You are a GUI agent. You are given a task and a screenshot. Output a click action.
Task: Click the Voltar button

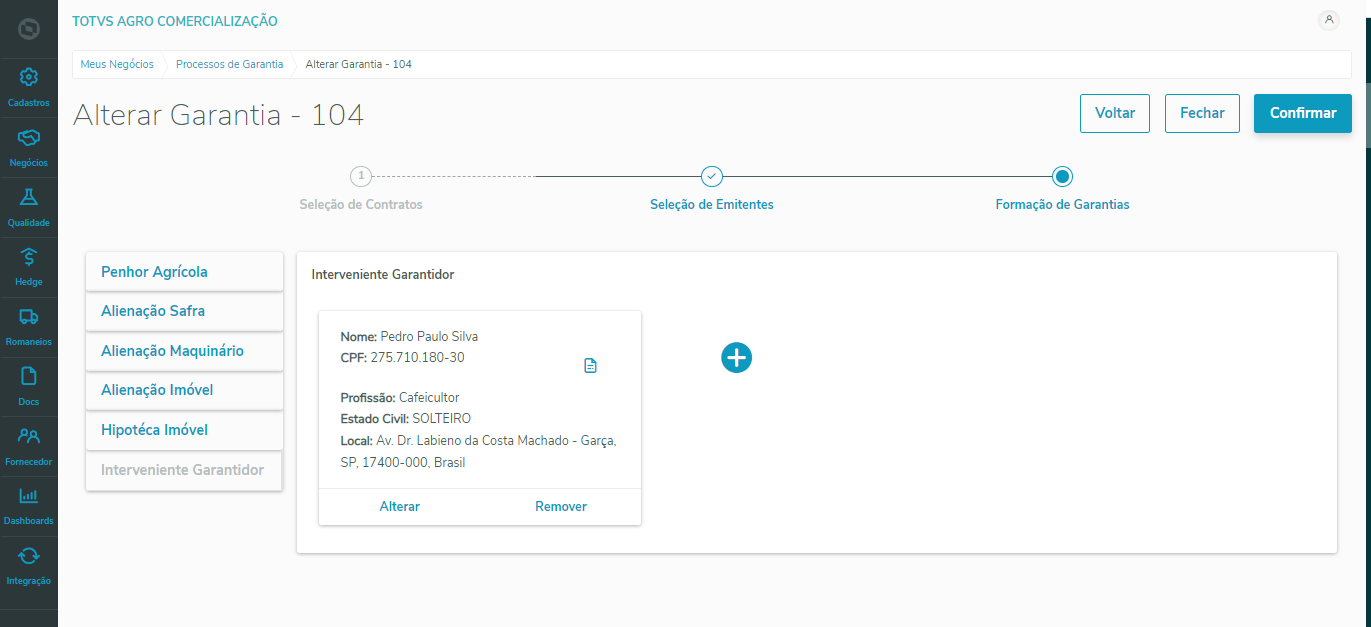click(x=1115, y=113)
